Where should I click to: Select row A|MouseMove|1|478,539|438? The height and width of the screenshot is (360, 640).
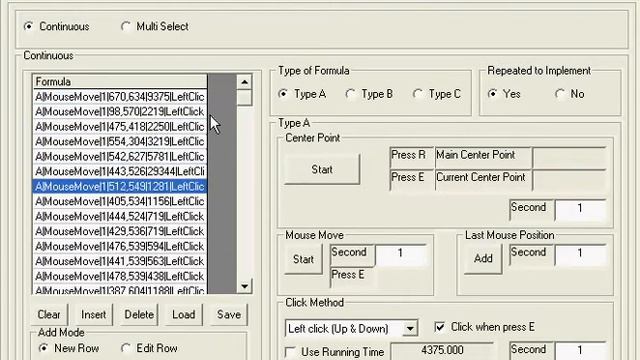pyautogui.click(x=120, y=276)
